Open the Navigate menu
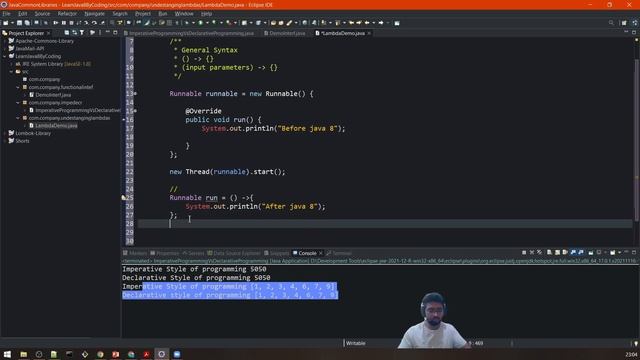Image resolution: width=640 pixels, height=360 pixels. (x=95, y=13)
